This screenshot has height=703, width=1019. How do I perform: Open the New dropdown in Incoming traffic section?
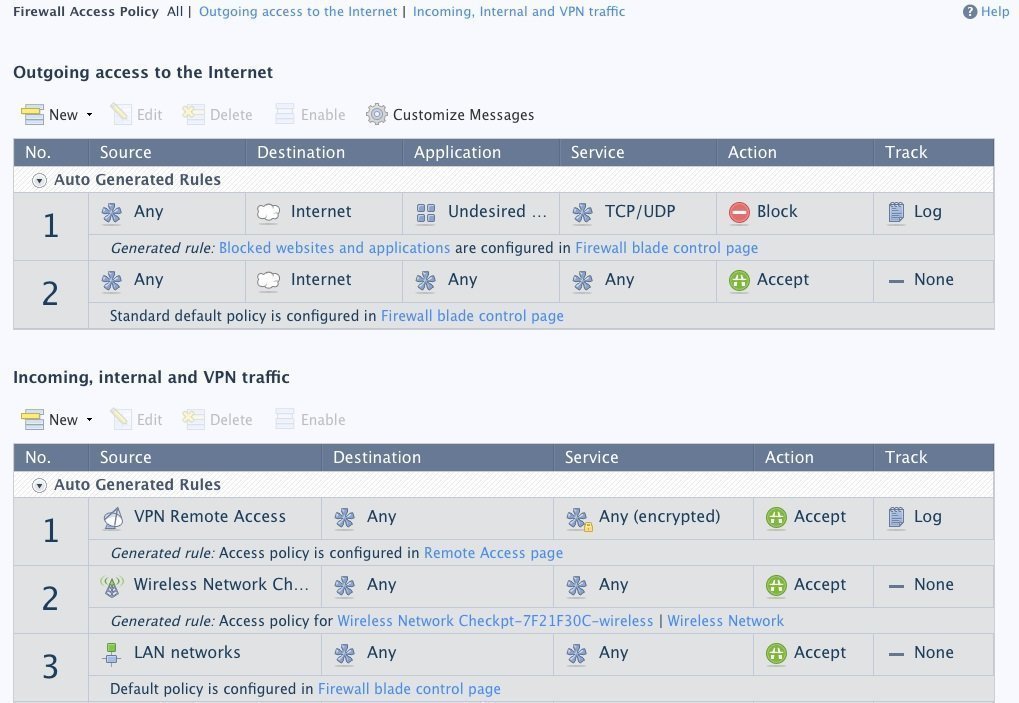click(89, 420)
